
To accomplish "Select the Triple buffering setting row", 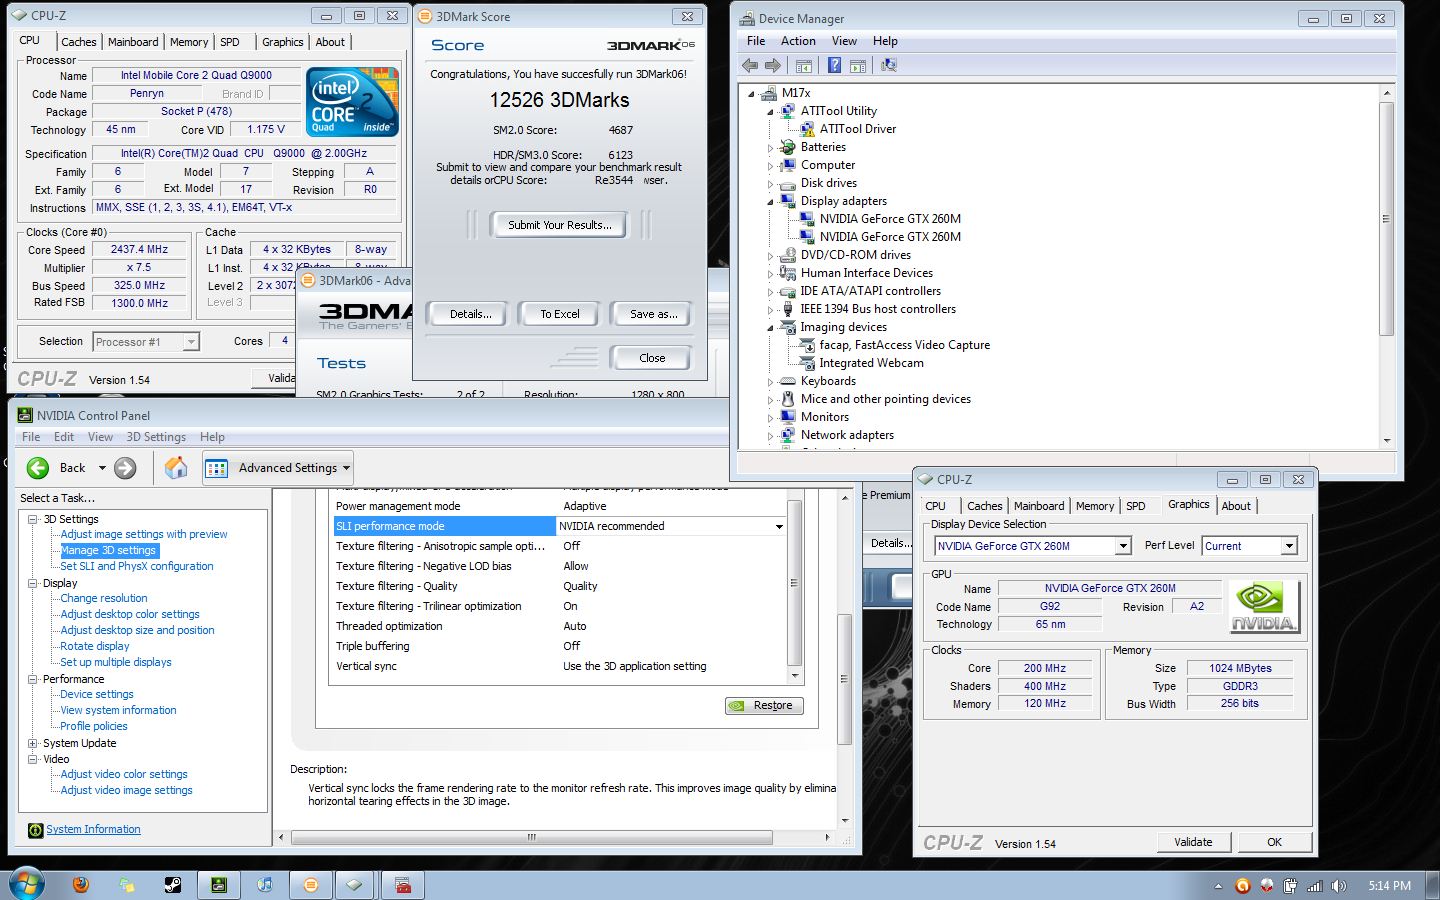I will [x=560, y=646].
